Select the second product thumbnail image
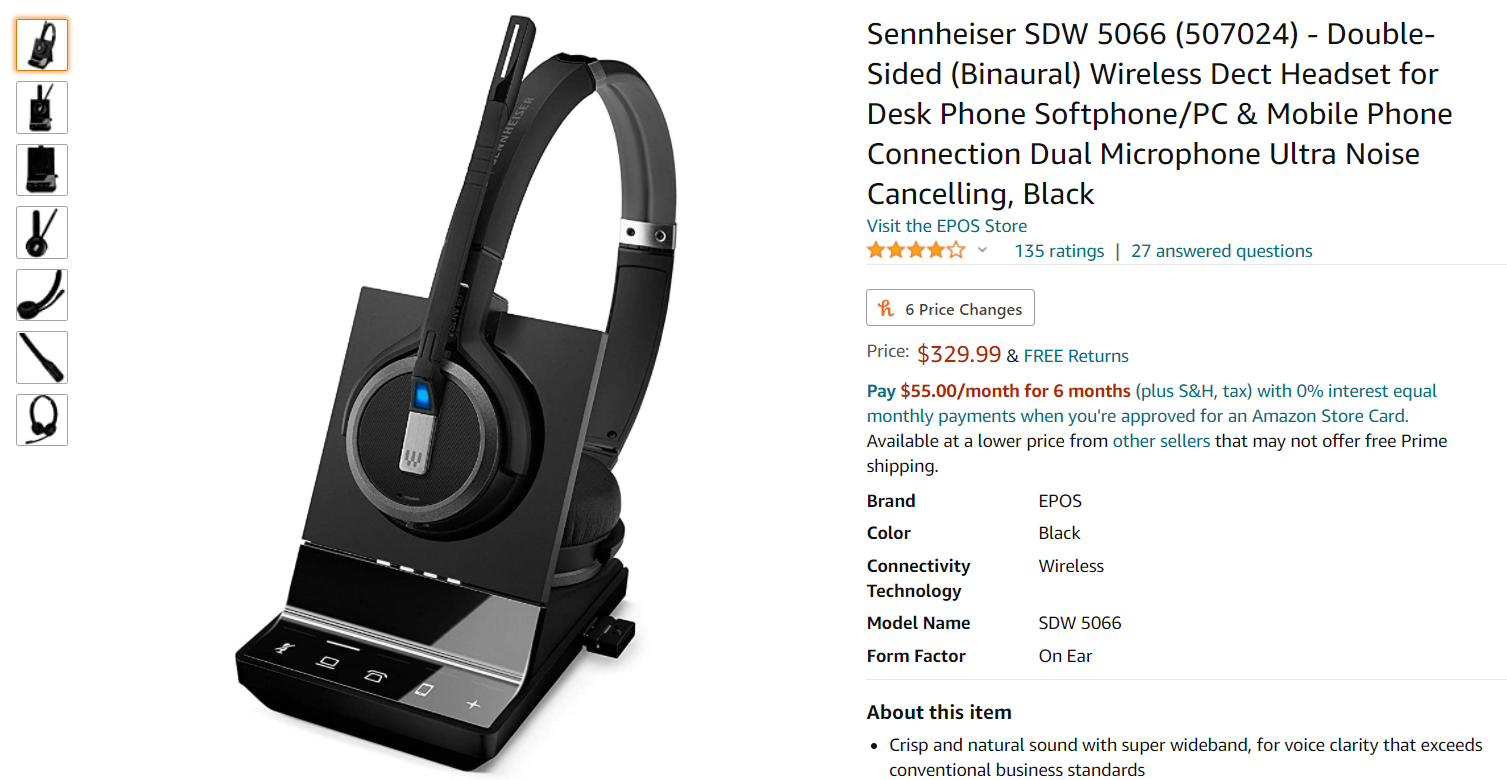The width and height of the screenshot is (1507, 780). click(x=42, y=107)
